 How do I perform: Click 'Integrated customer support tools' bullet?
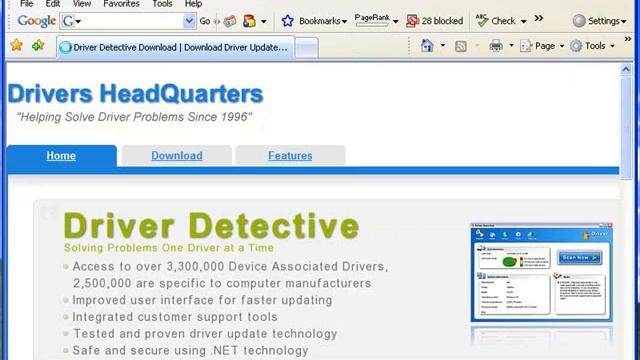coord(175,317)
